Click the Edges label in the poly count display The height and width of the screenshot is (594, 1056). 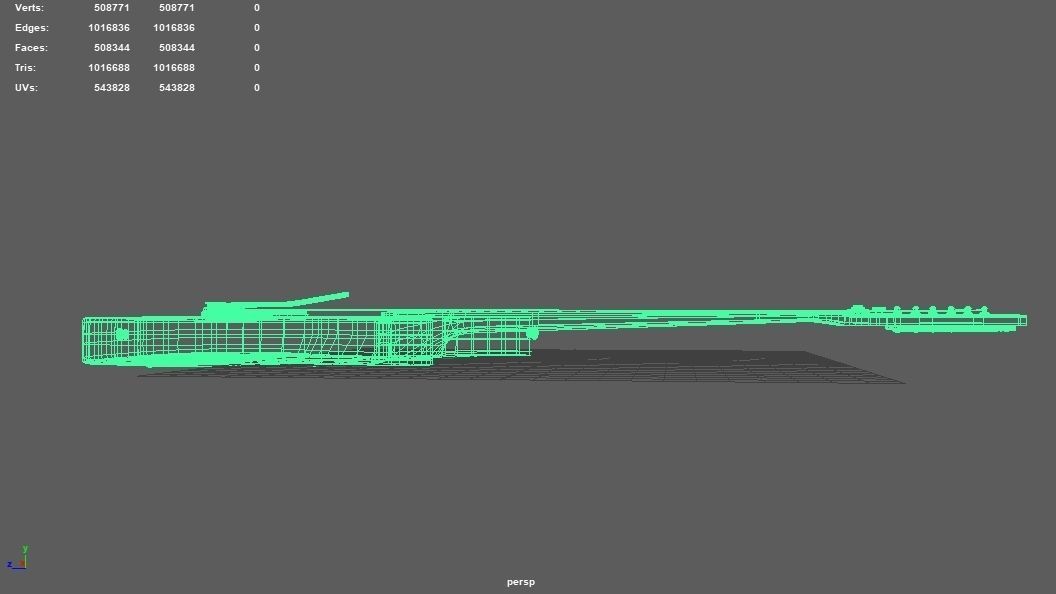[x=32, y=28]
